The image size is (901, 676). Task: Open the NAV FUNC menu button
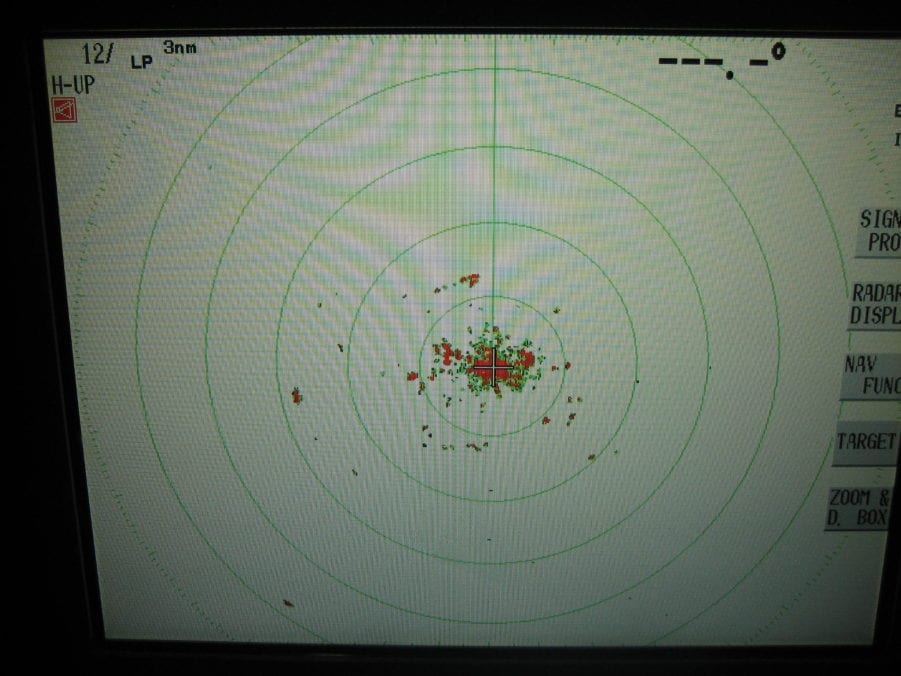[x=871, y=375]
